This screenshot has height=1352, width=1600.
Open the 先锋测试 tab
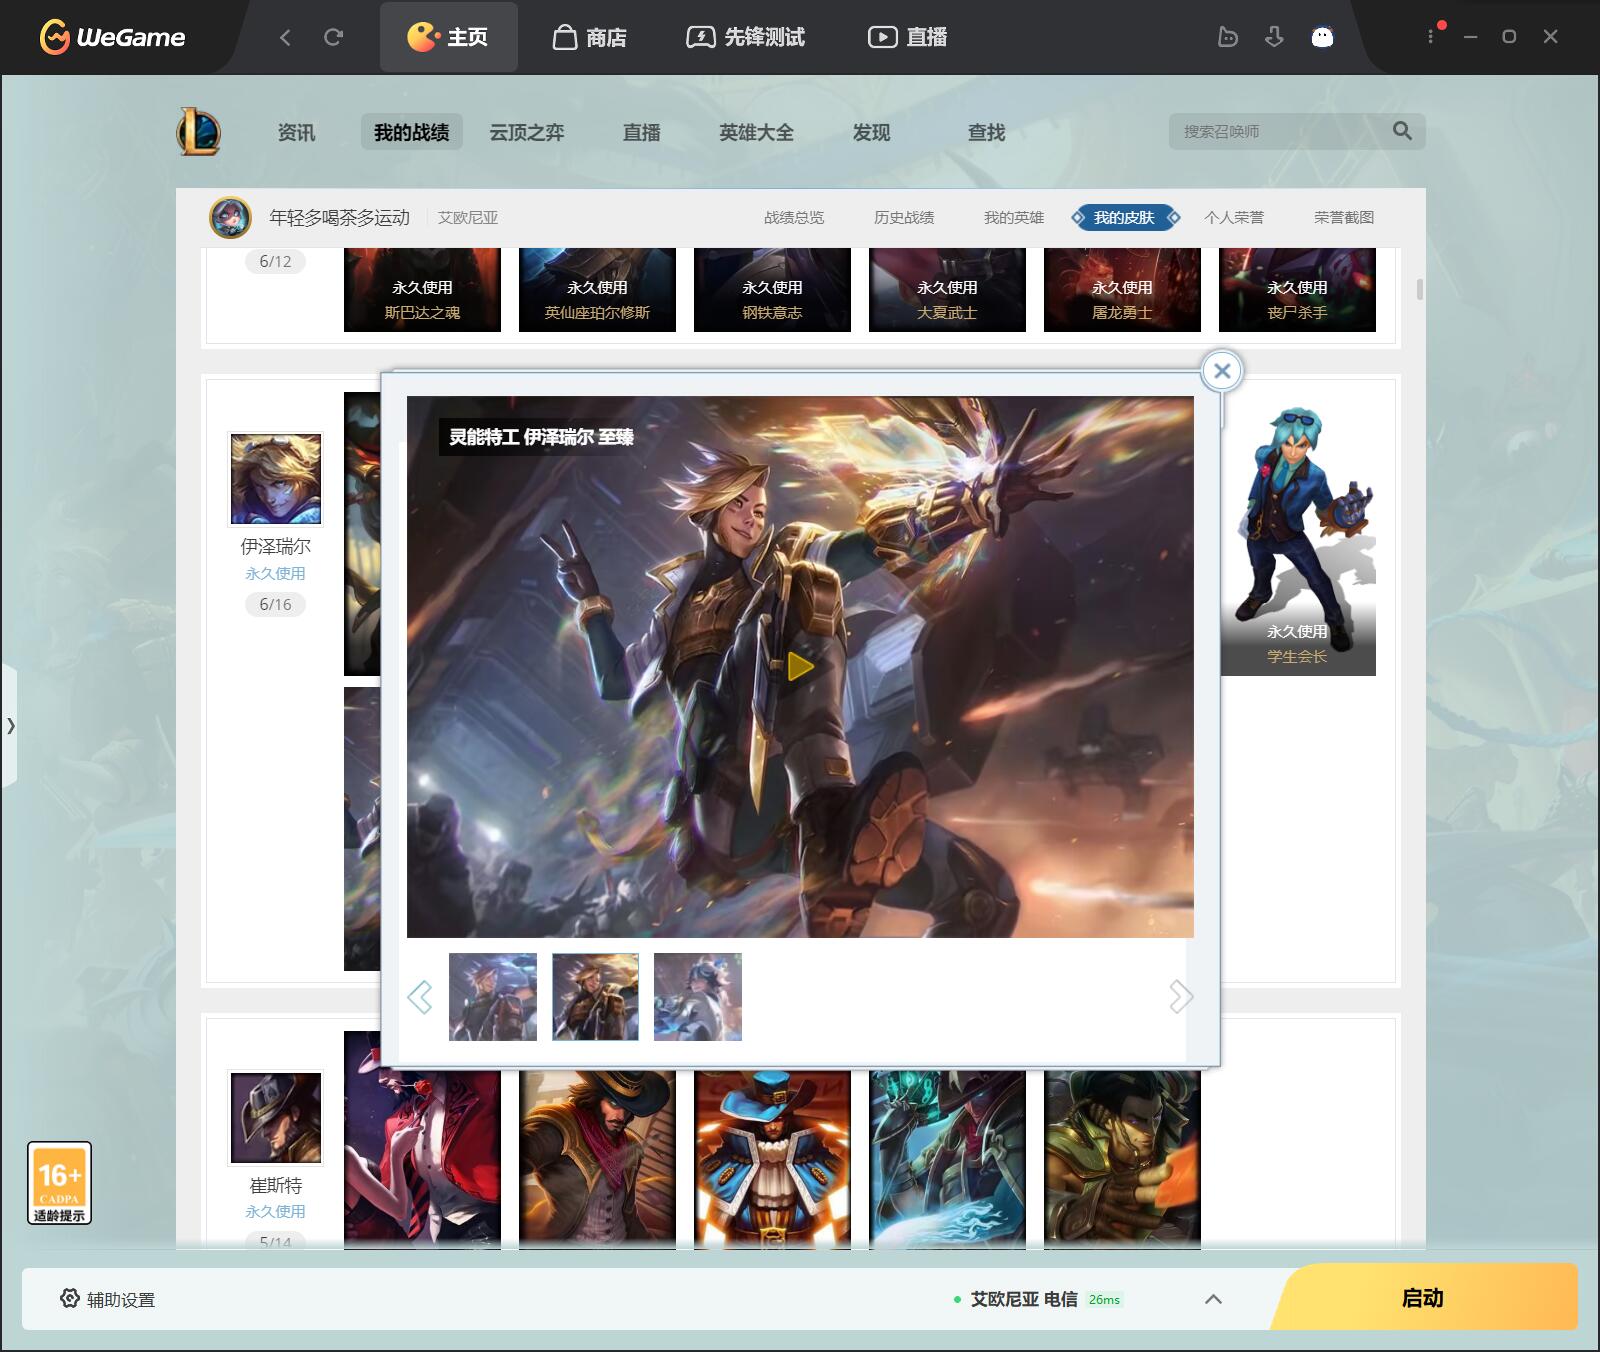click(x=746, y=37)
